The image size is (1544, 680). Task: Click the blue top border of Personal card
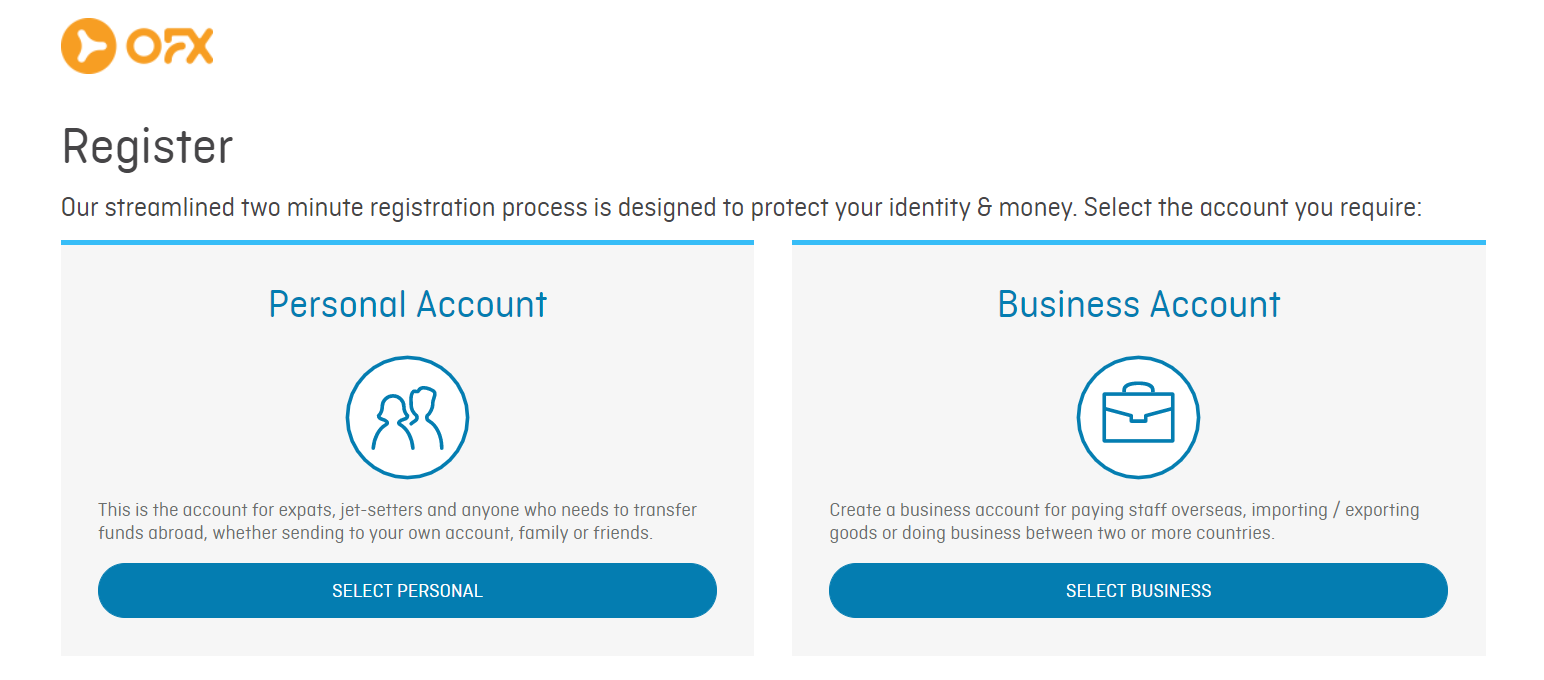407,242
